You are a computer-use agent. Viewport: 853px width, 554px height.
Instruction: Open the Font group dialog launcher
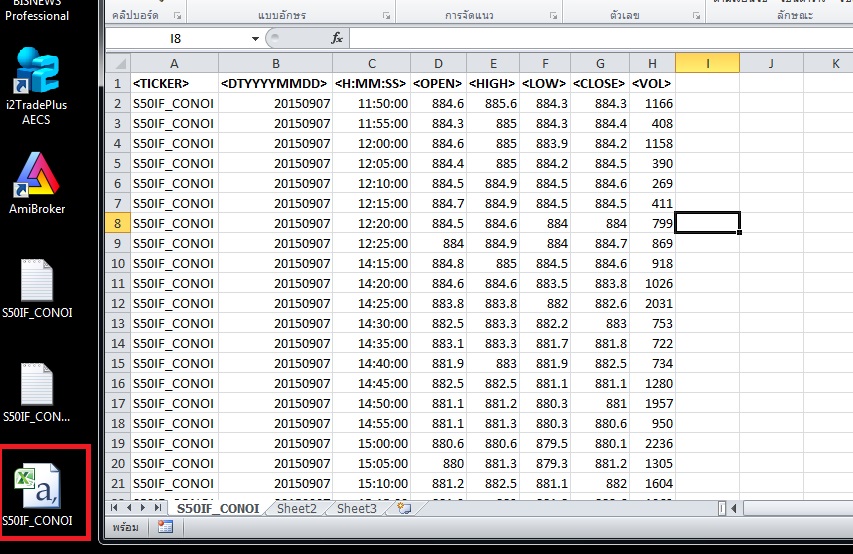(x=387, y=16)
